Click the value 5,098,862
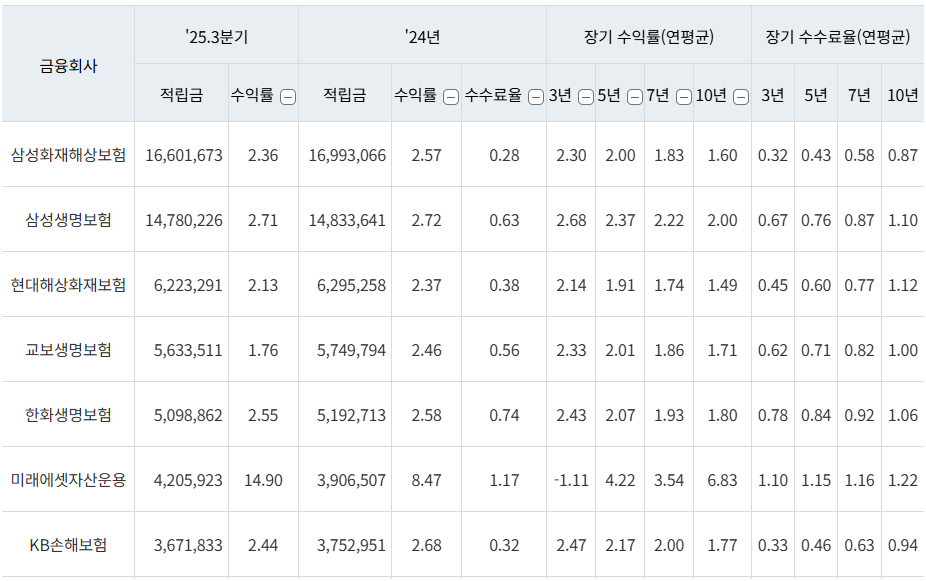926x581 pixels. pyautogui.click(x=188, y=415)
